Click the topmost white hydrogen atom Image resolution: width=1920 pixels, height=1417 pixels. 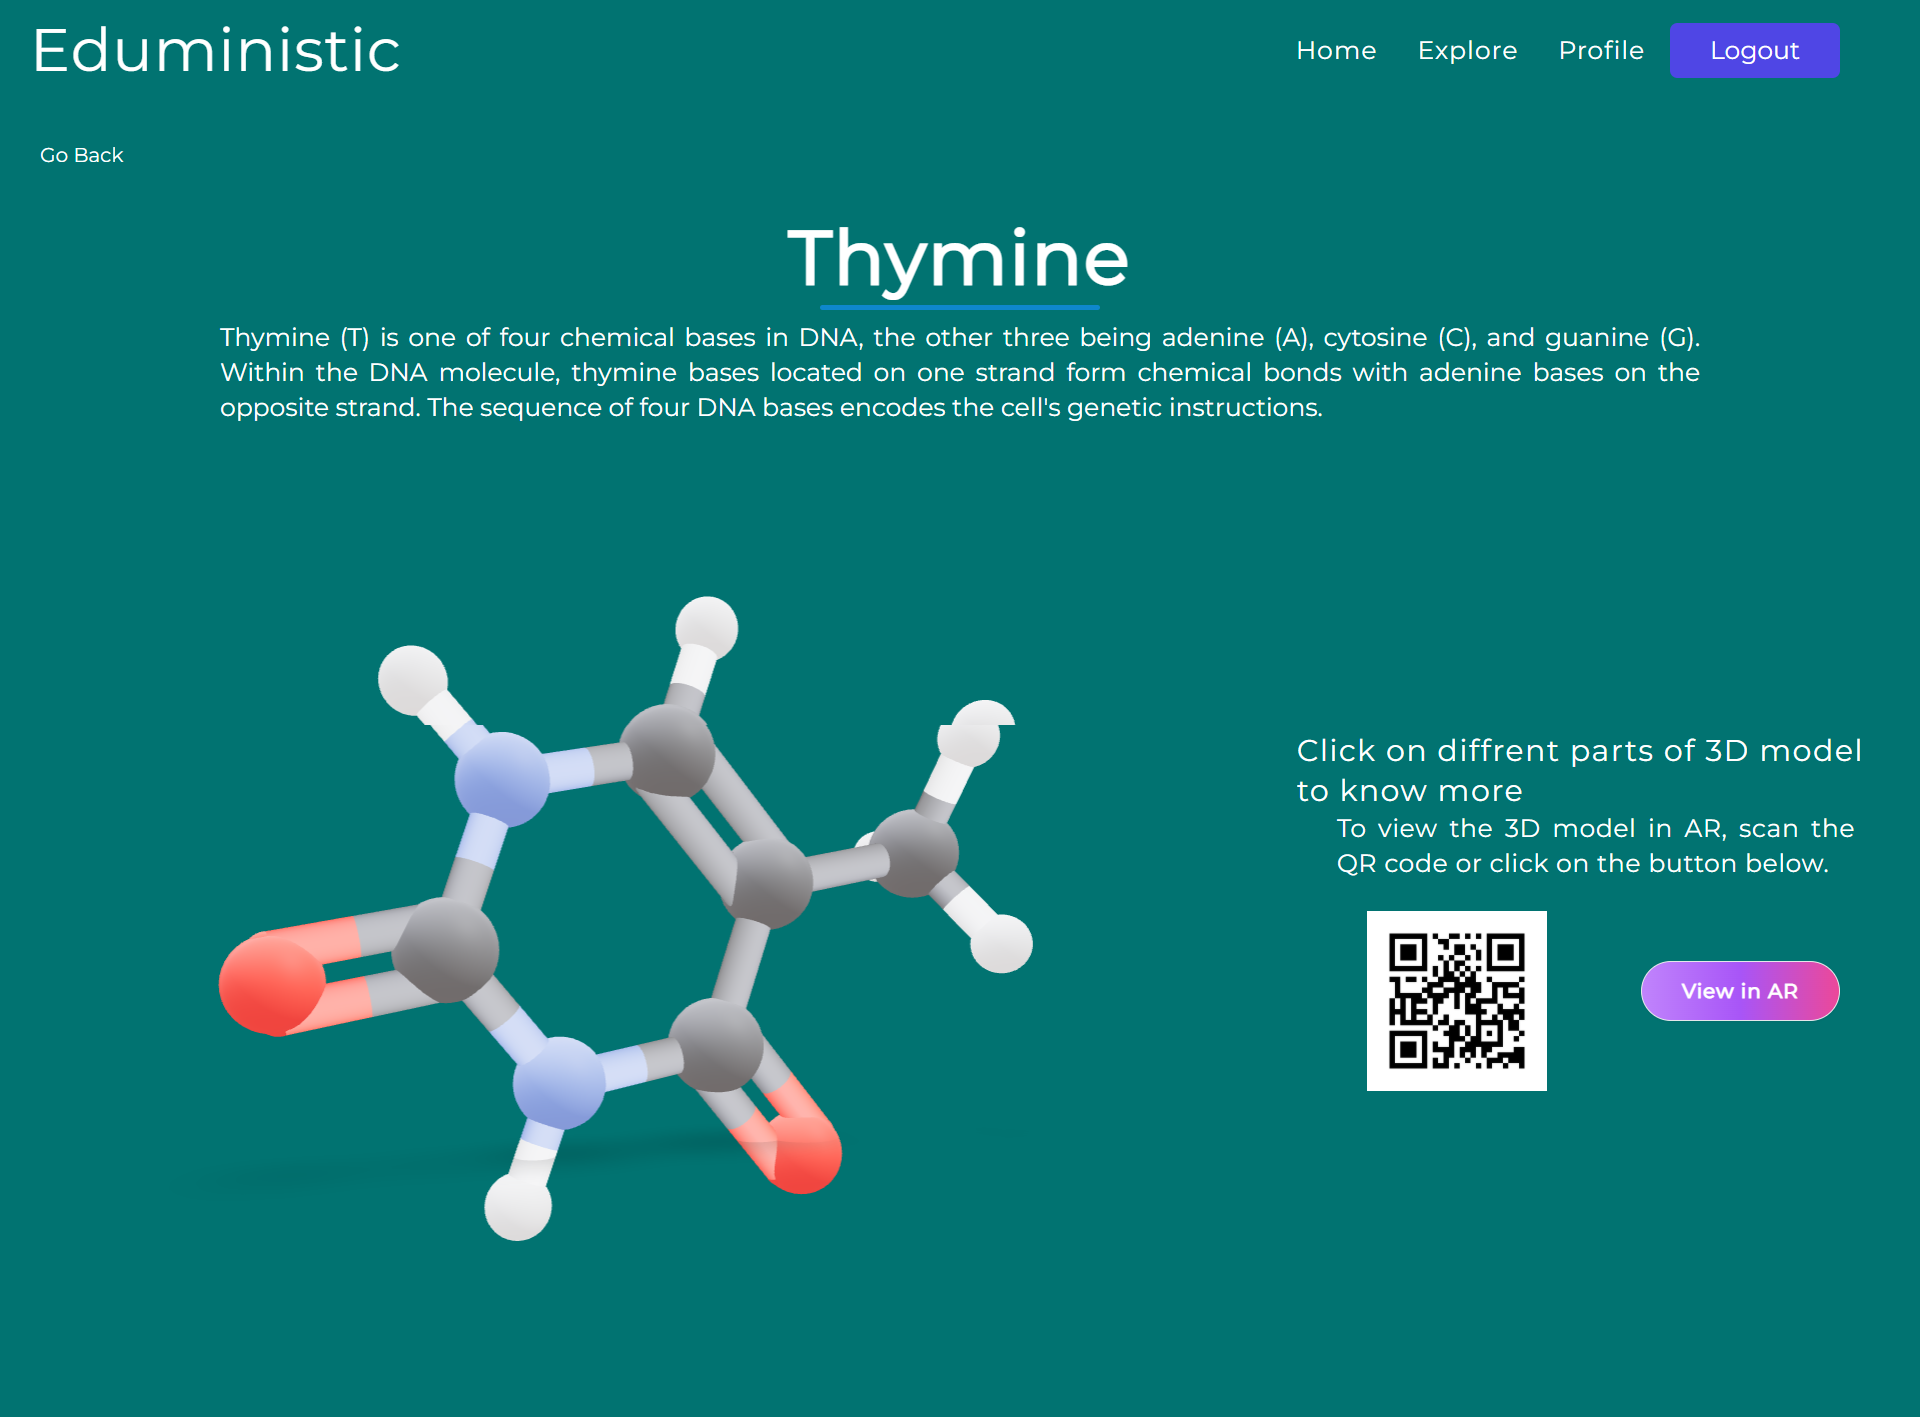706,628
